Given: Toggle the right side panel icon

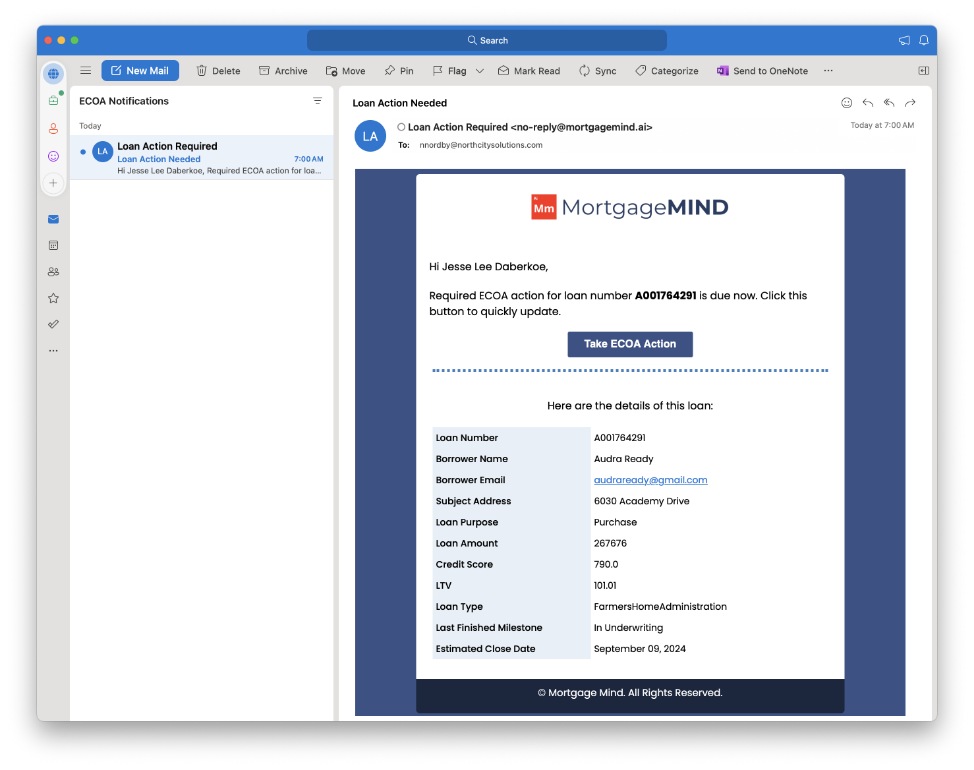Looking at the screenshot, I should [x=923, y=71].
